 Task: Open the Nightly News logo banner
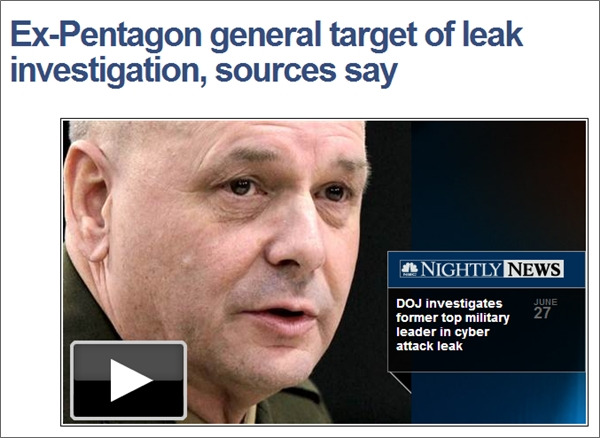click(482, 269)
